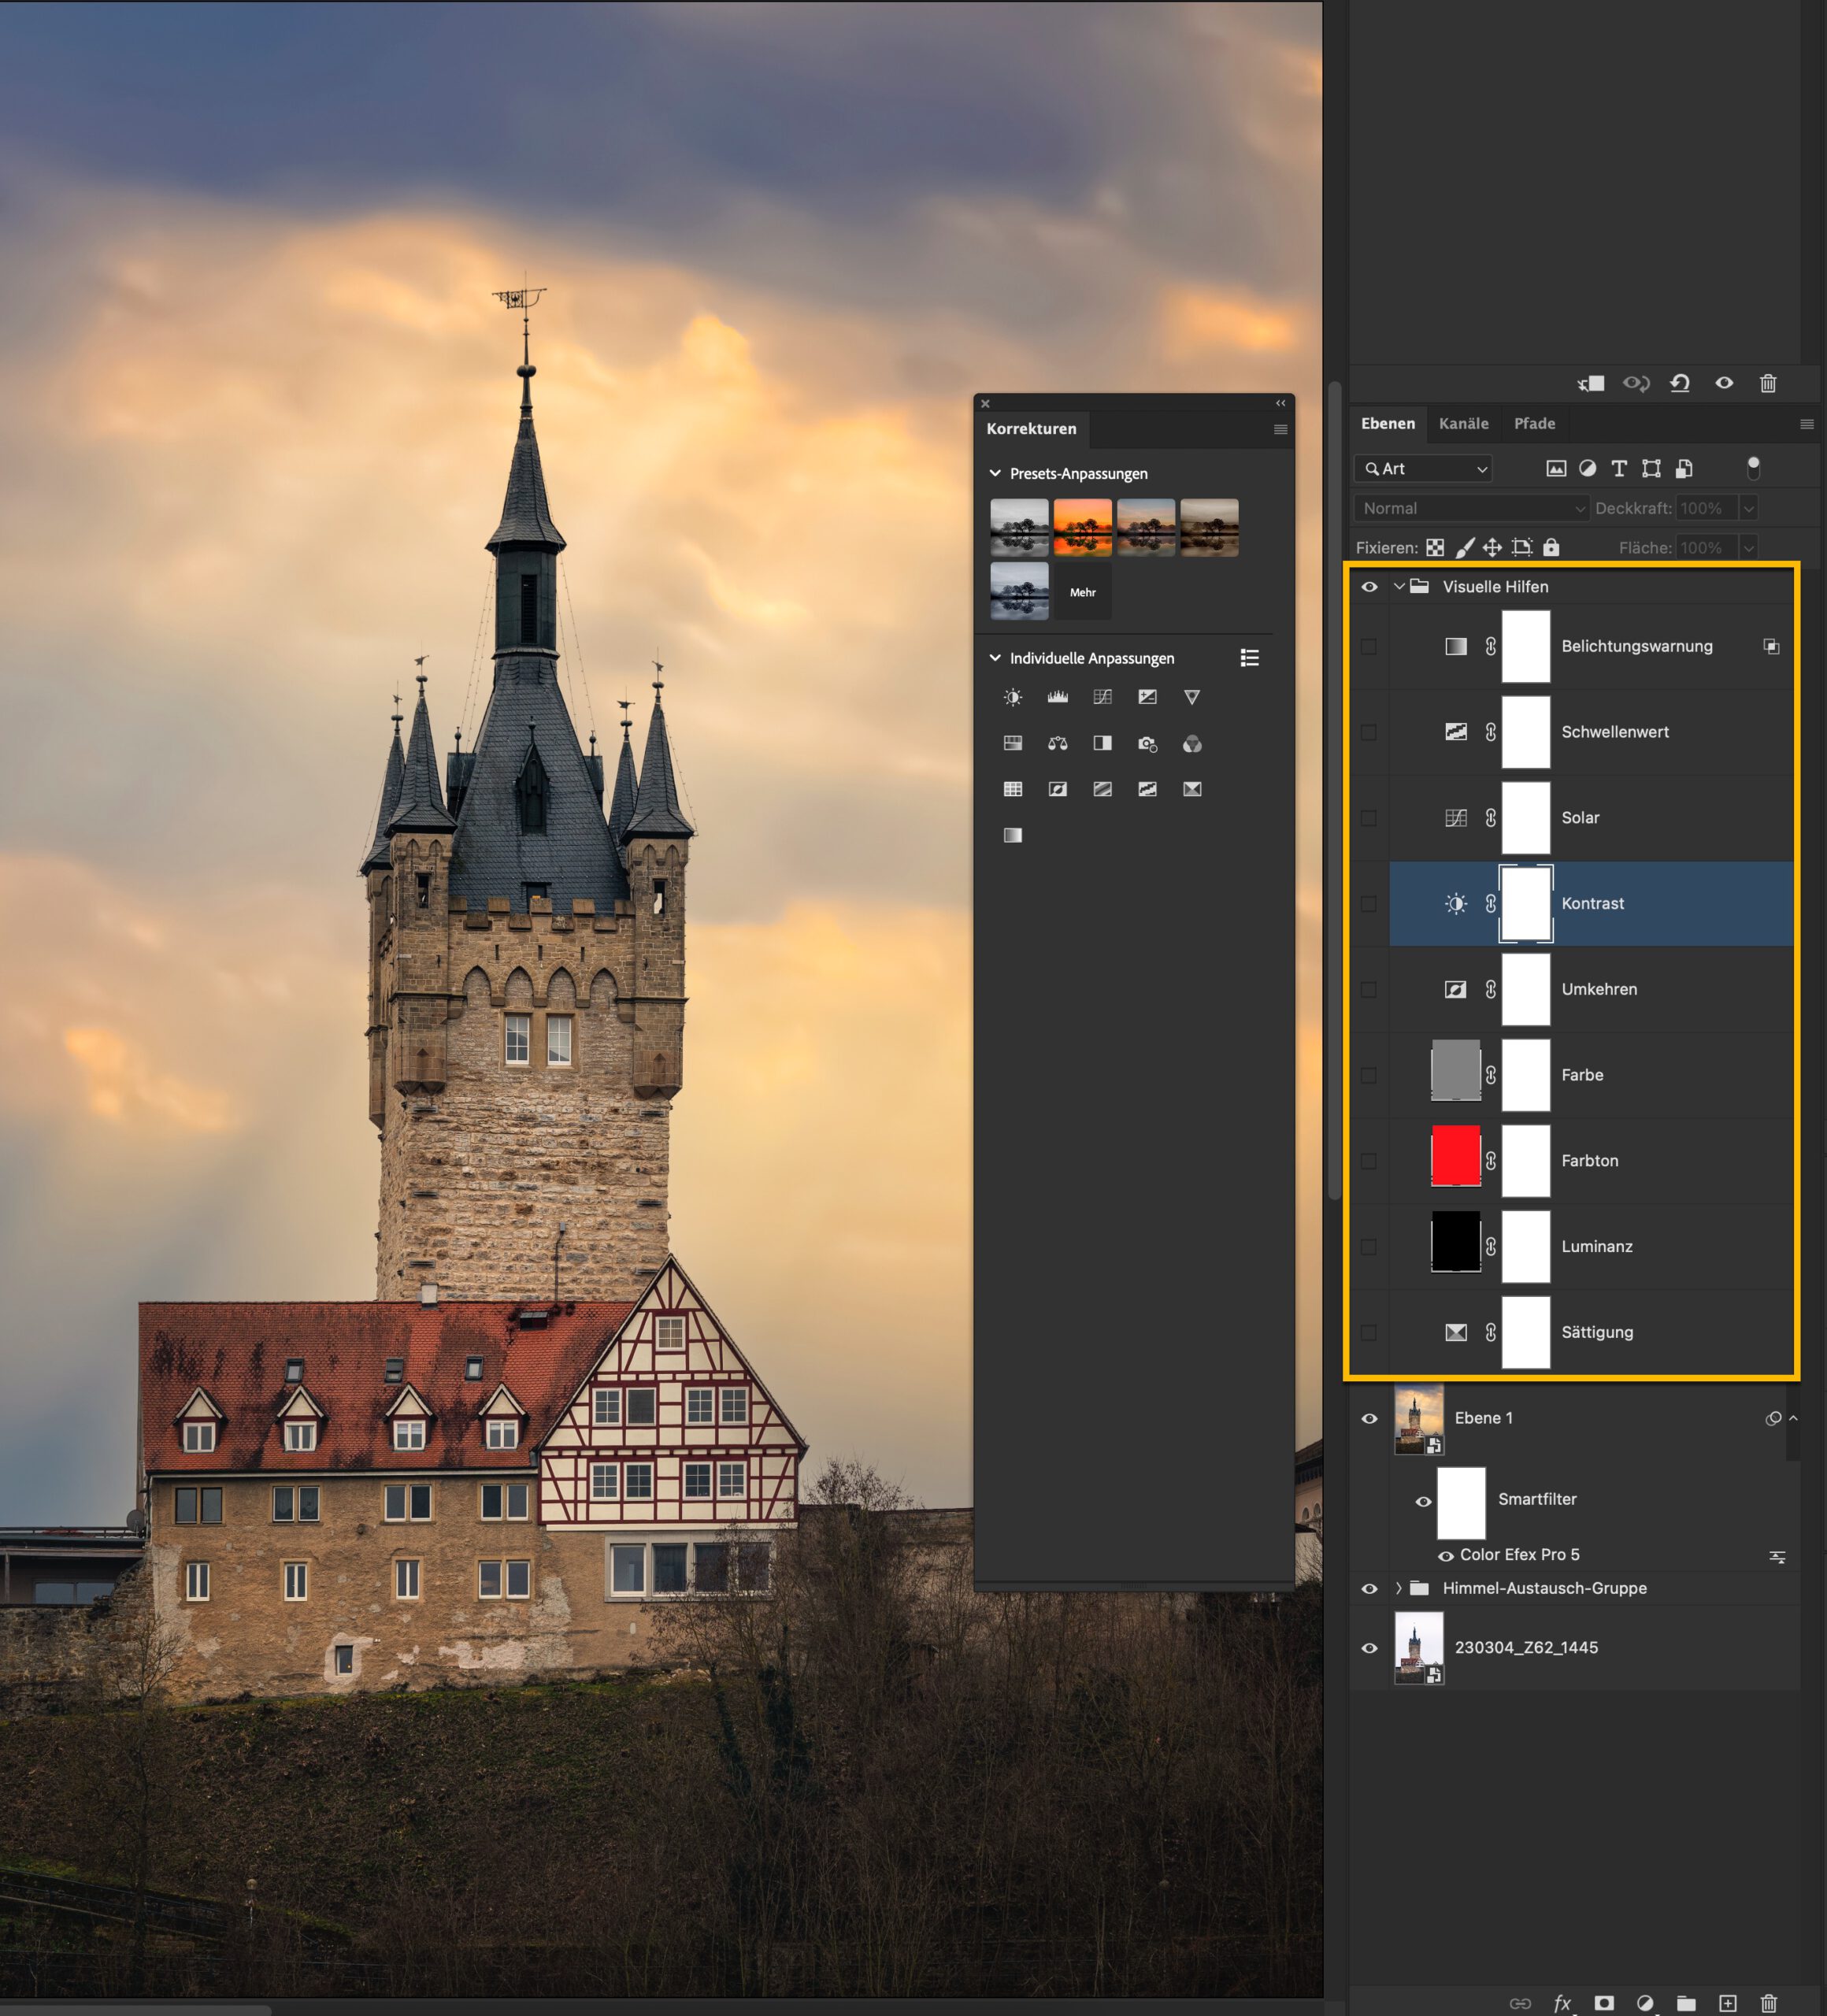Screen dimensions: 1827x2016
Task: Hide the Ebene 1 layer
Action: [x=1369, y=1418]
